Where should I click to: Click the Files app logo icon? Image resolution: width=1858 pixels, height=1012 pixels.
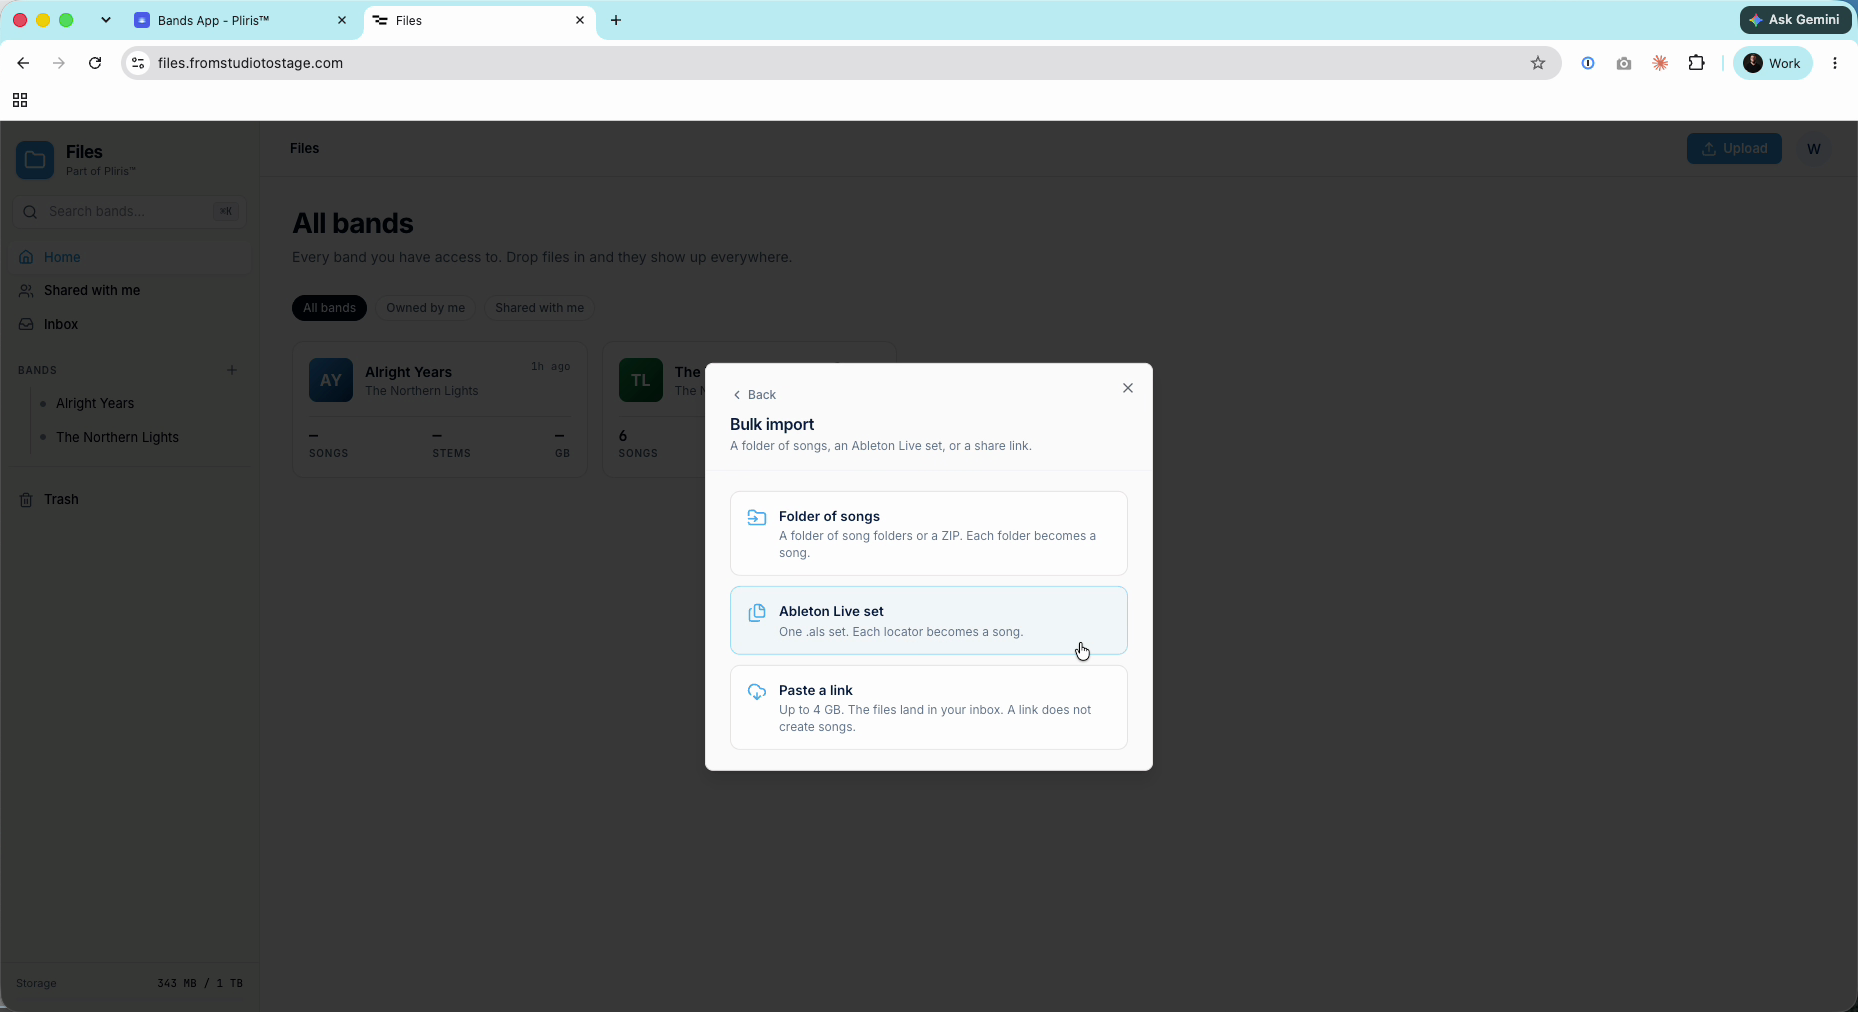pyautogui.click(x=35, y=160)
